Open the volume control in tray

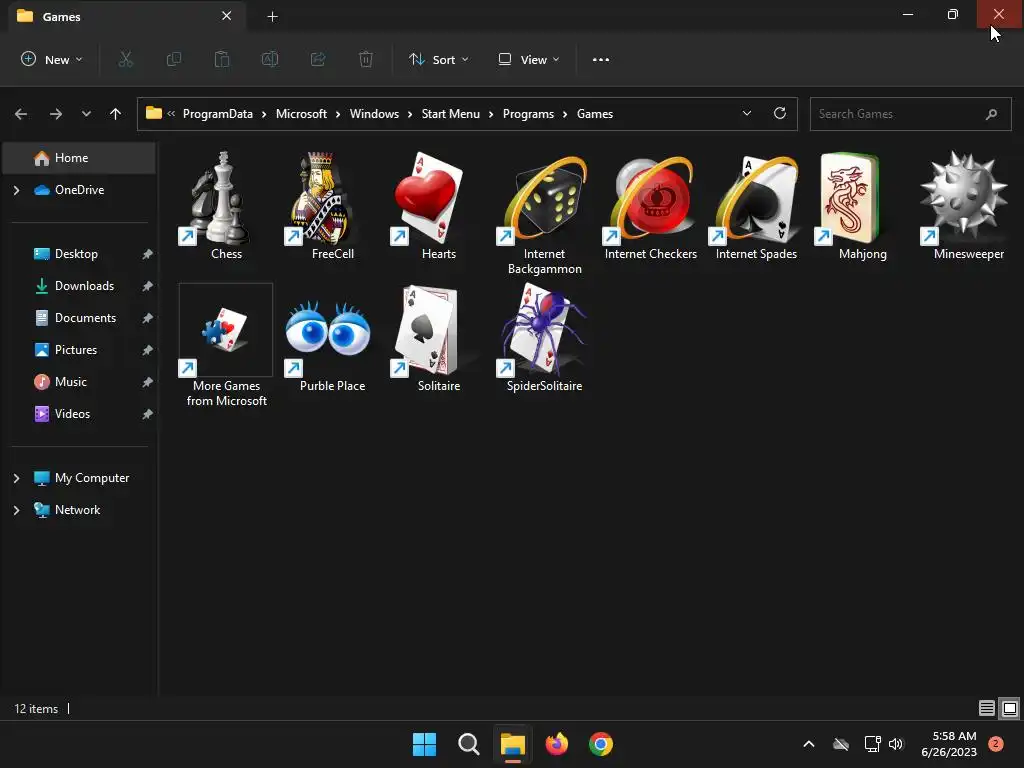[x=895, y=744]
